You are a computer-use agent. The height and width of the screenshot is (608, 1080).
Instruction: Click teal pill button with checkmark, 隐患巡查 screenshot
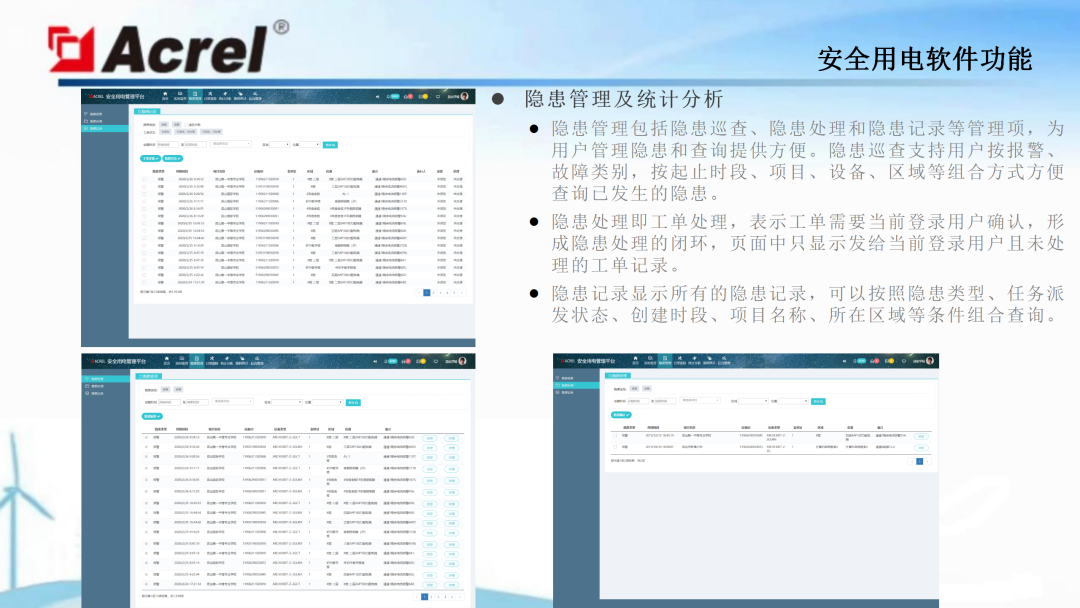click(152, 416)
